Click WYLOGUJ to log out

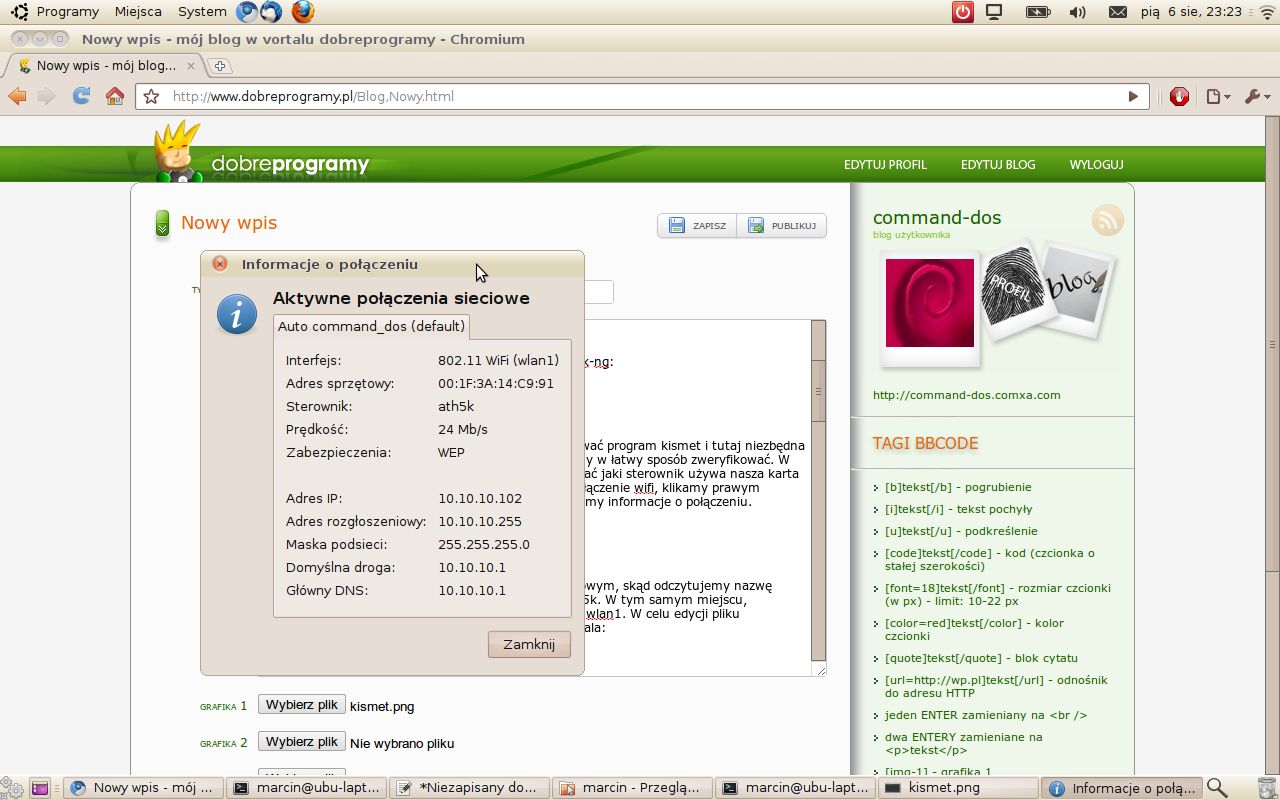pos(1096,165)
